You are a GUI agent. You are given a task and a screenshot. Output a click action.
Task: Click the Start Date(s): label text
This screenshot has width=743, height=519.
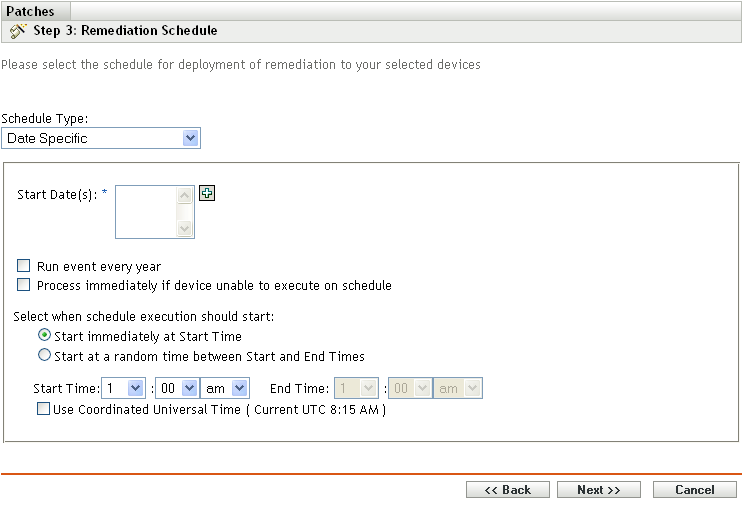pyautogui.click(x=57, y=195)
